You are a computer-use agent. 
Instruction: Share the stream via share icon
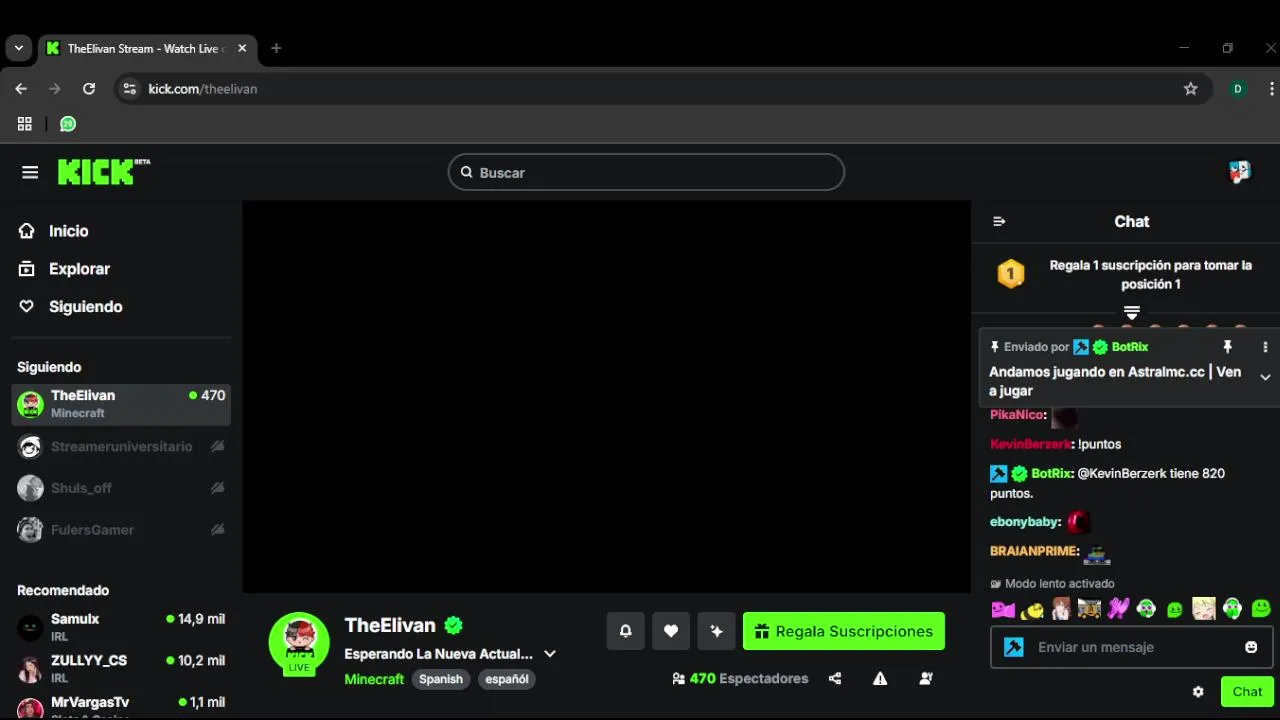click(x=835, y=678)
